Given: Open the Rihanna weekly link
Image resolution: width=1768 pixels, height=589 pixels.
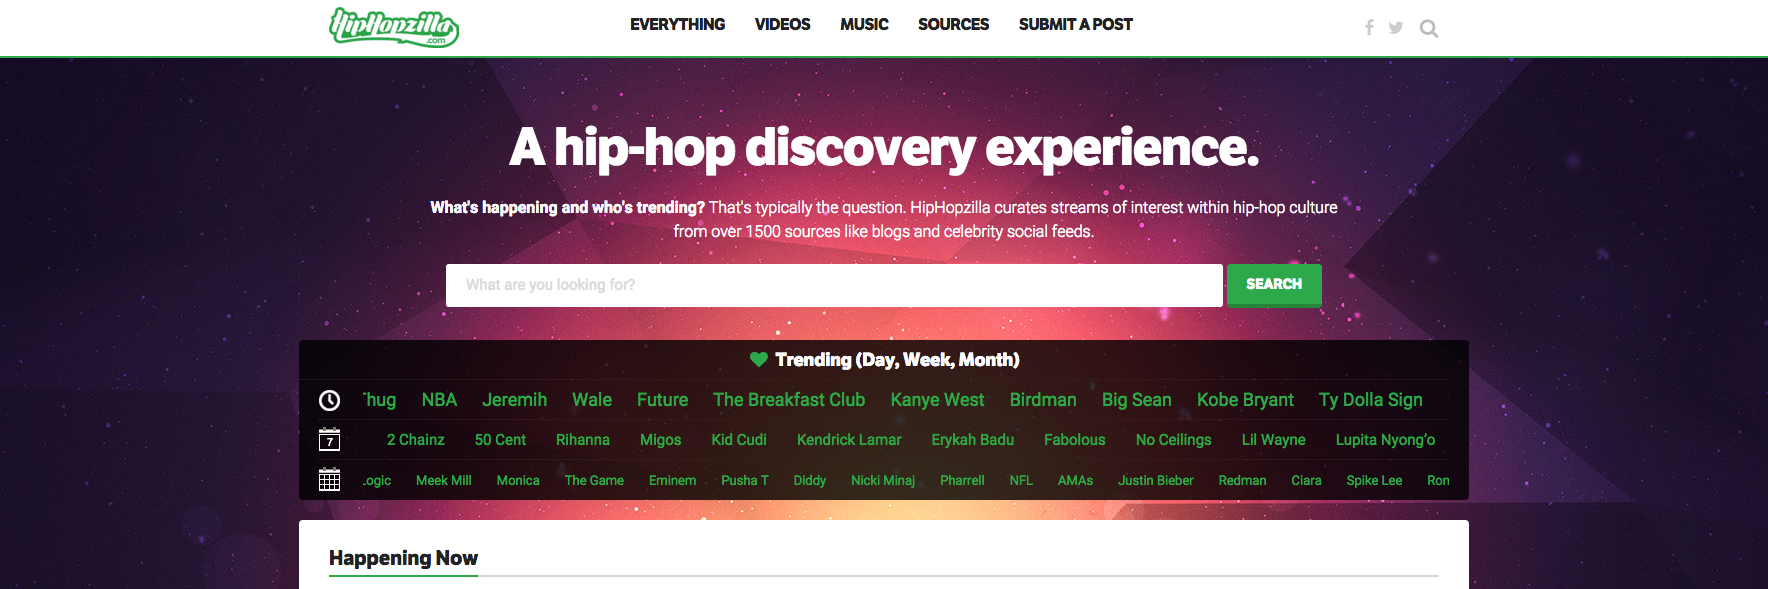Looking at the screenshot, I should [583, 440].
